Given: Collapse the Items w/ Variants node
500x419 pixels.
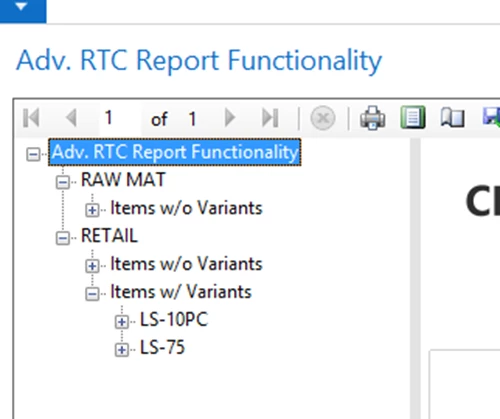Looking at the screenshot, I should (x=92, y=294).
